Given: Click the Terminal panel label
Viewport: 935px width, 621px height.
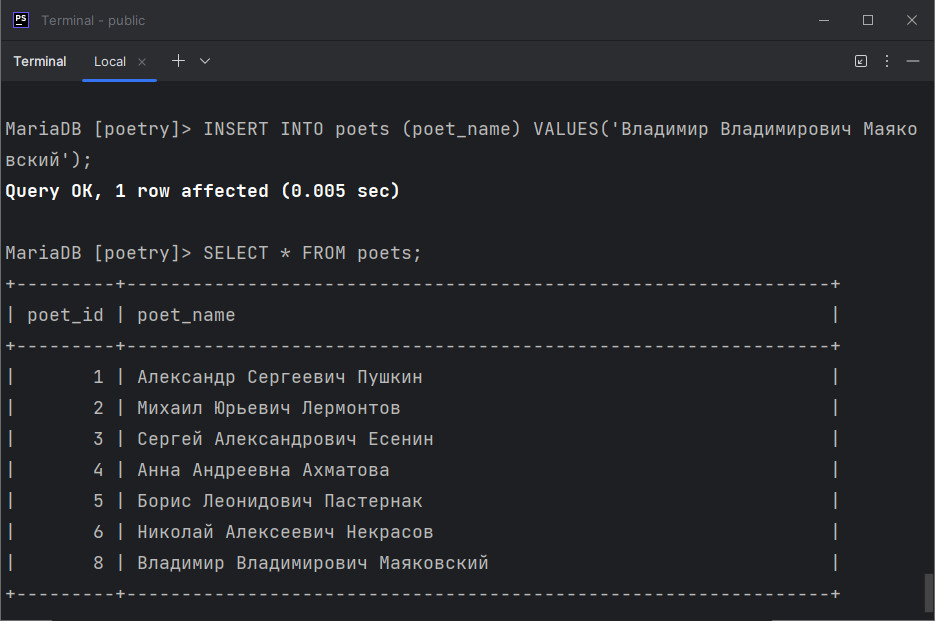Looking at the screenshot, I should [40, 61].
